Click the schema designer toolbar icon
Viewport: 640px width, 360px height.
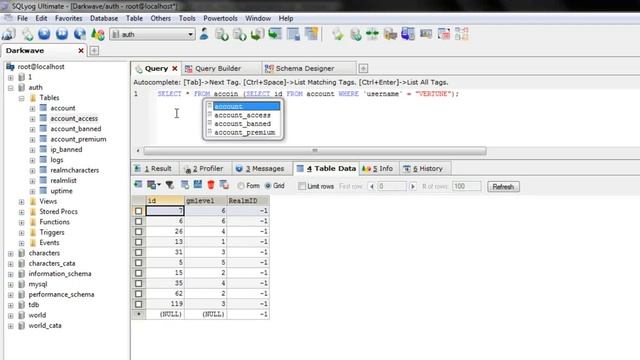coord(462,34)
